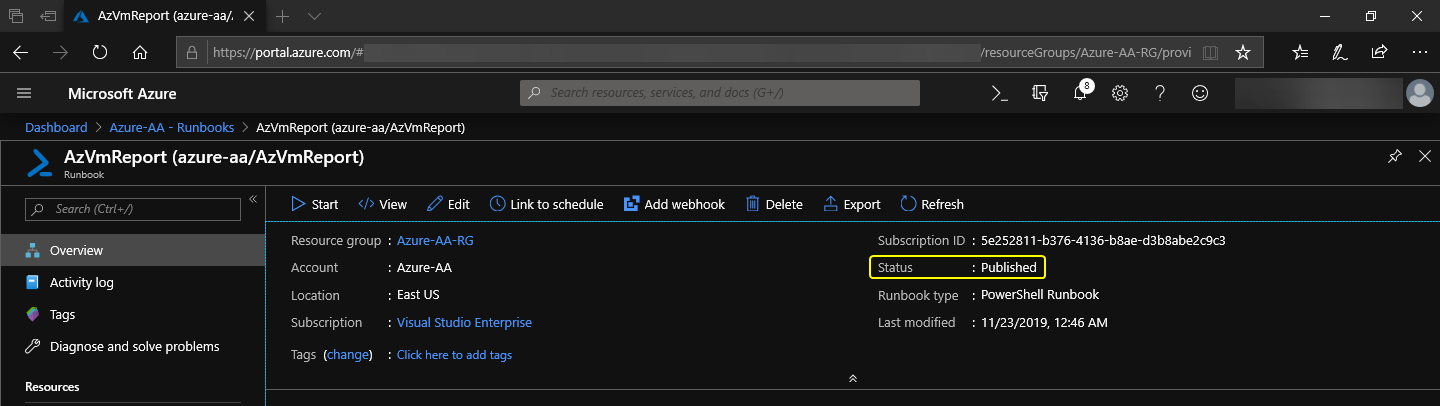Pin the runbook blade to dashboard
The width and height of the screenshot is (1440, 406).
coord(1394,157)
